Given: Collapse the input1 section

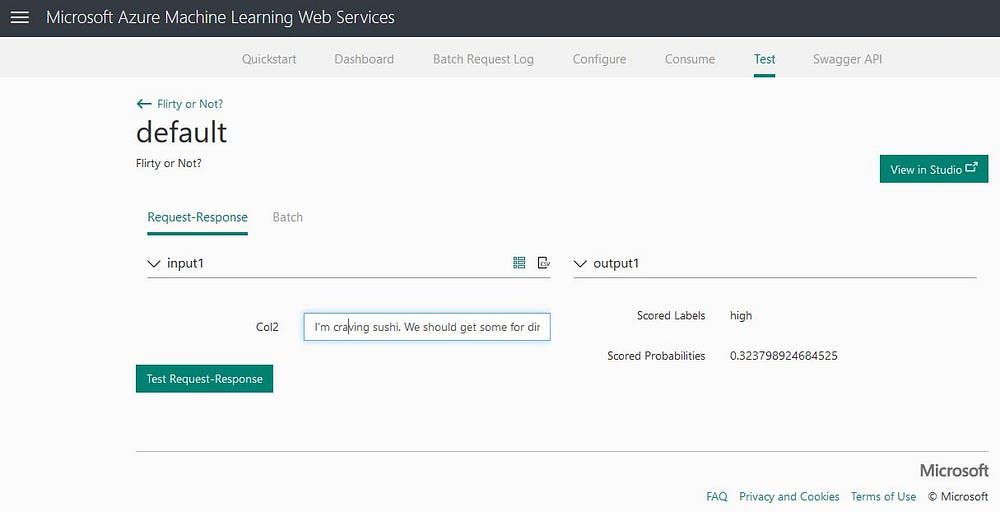Looking at the screenshot, I should (x=154, y=263).
